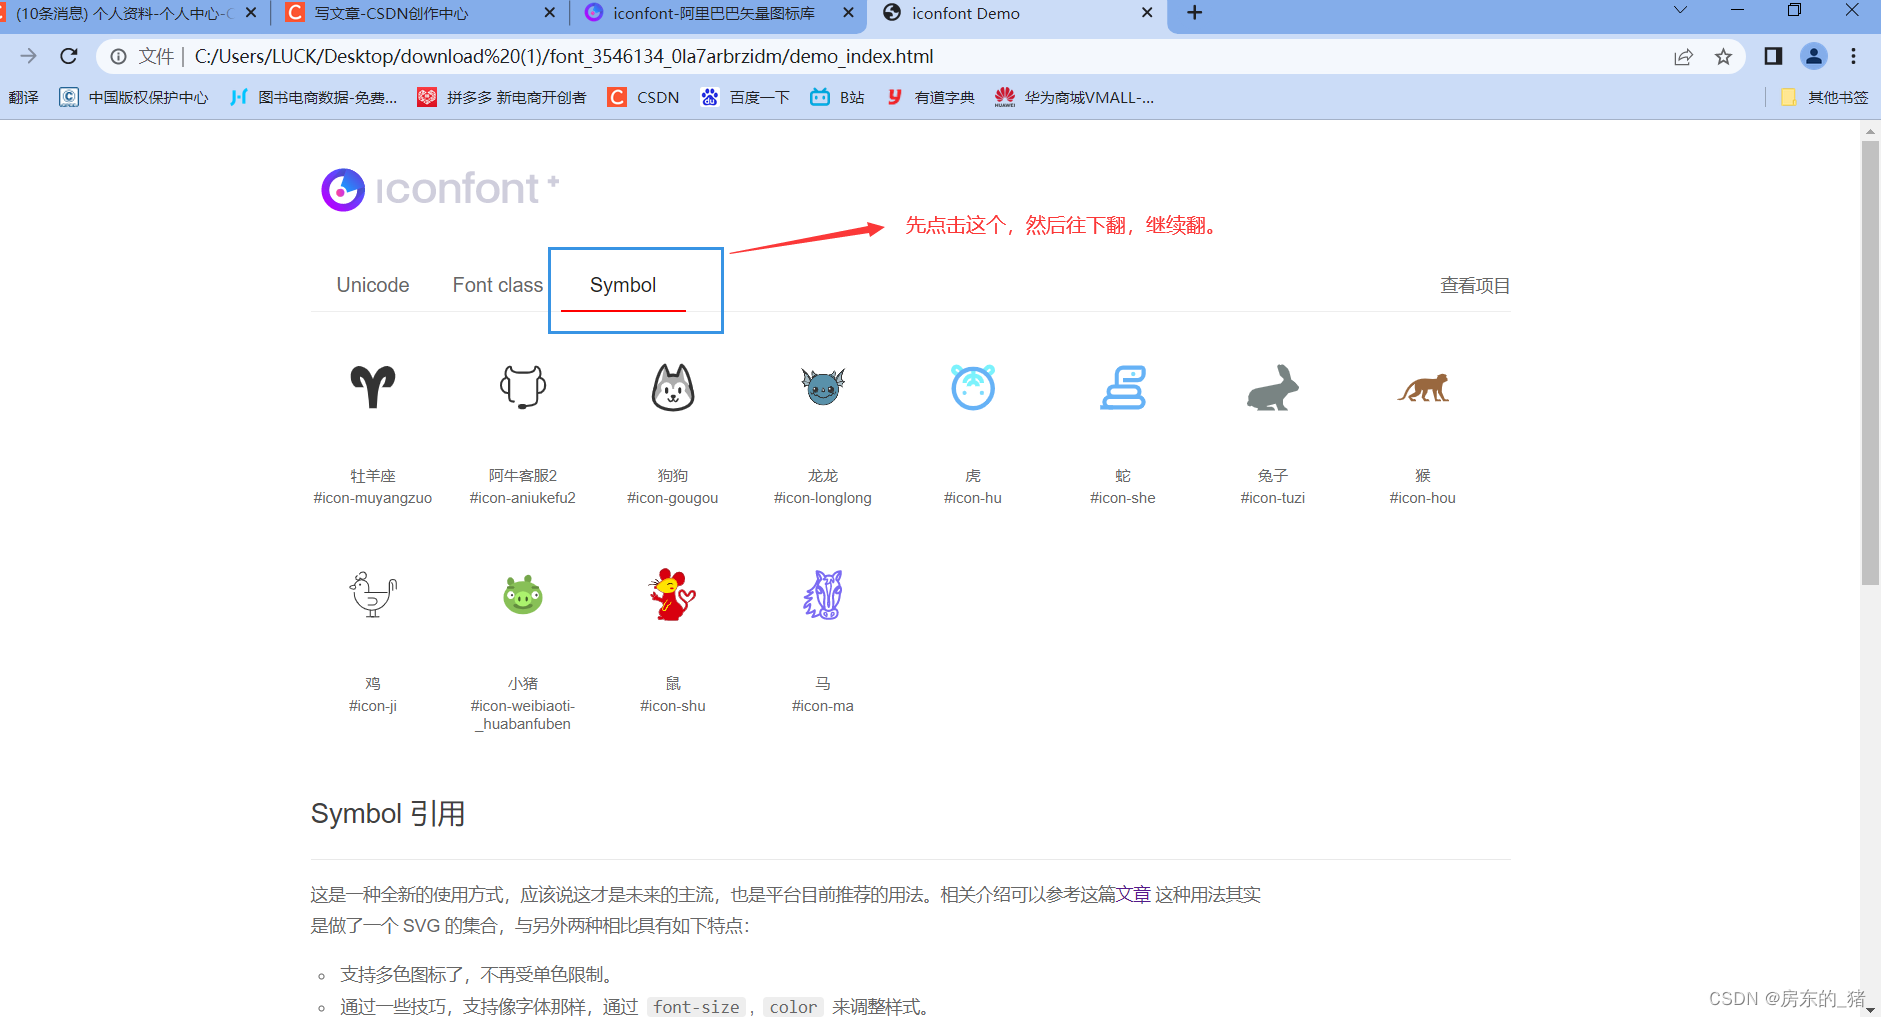Select the 龙龙 dragon icon

[x=823, y=387]
